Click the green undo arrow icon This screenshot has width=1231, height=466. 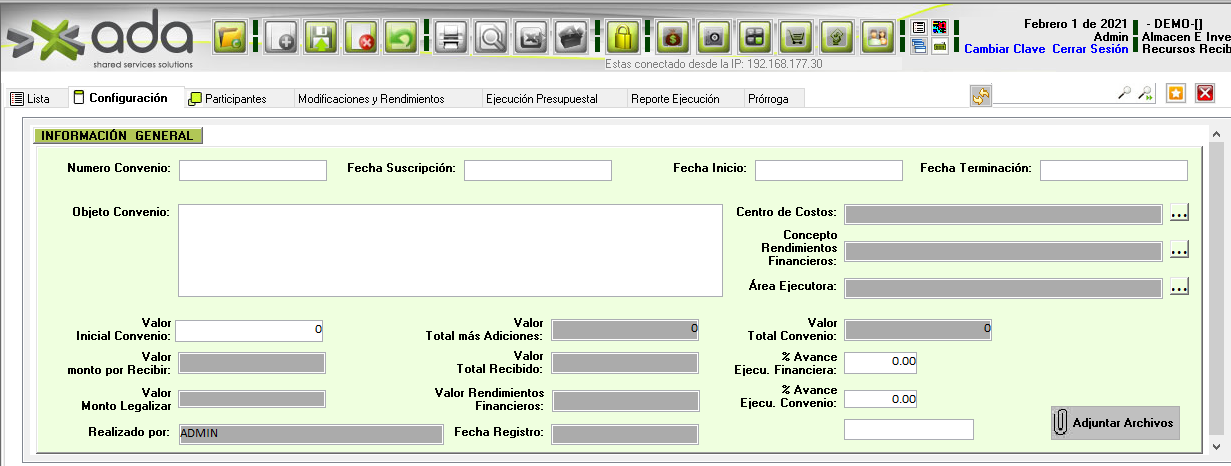[400, 38]
